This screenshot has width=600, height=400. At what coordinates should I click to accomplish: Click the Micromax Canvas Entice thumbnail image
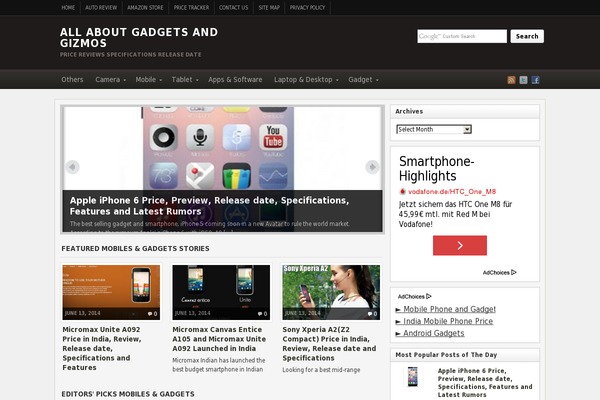point(221,292)
